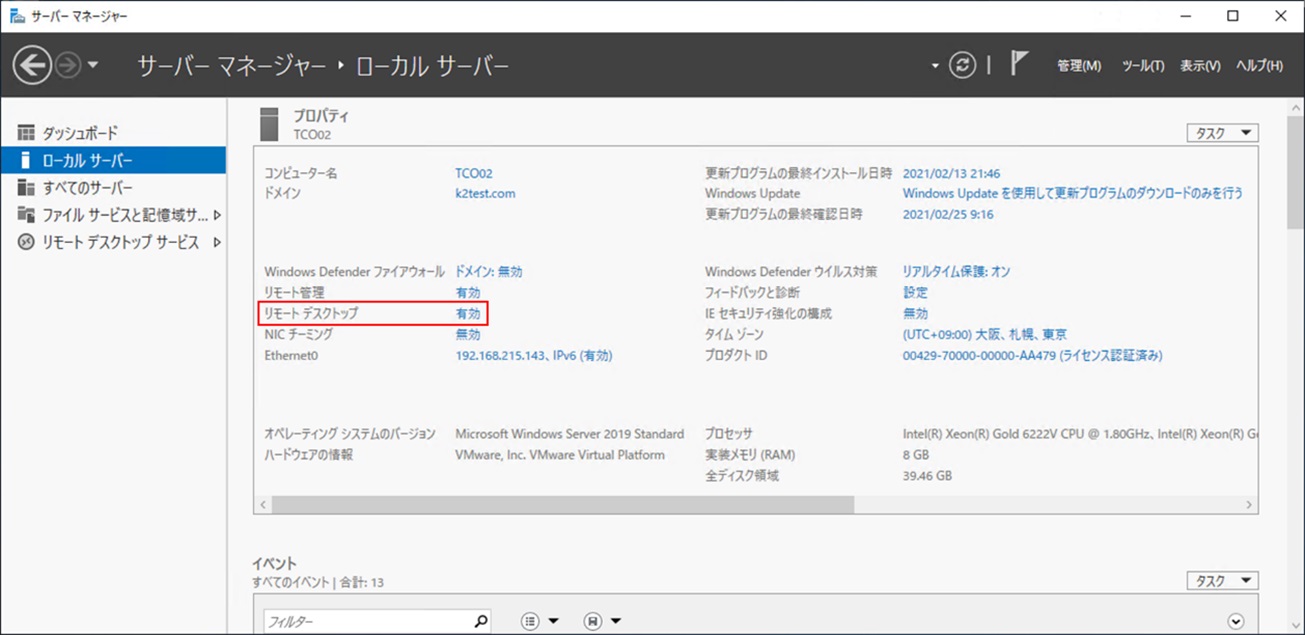Open the navigation history dropdown arrow
Image resolution: width=1305 pixels, height=635 pixels.
tap(93, 66)
